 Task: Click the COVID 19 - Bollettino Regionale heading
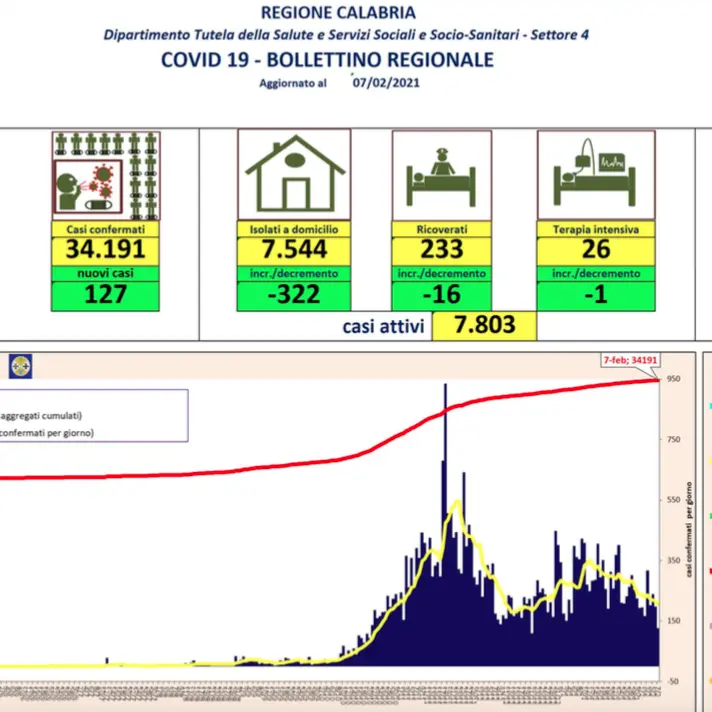pos(327,60)
